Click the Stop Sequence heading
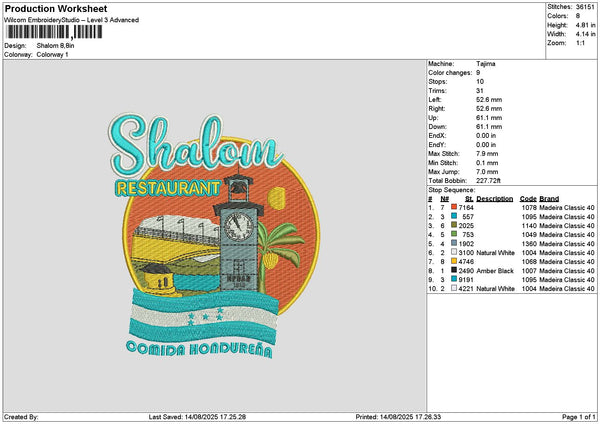 453,188
